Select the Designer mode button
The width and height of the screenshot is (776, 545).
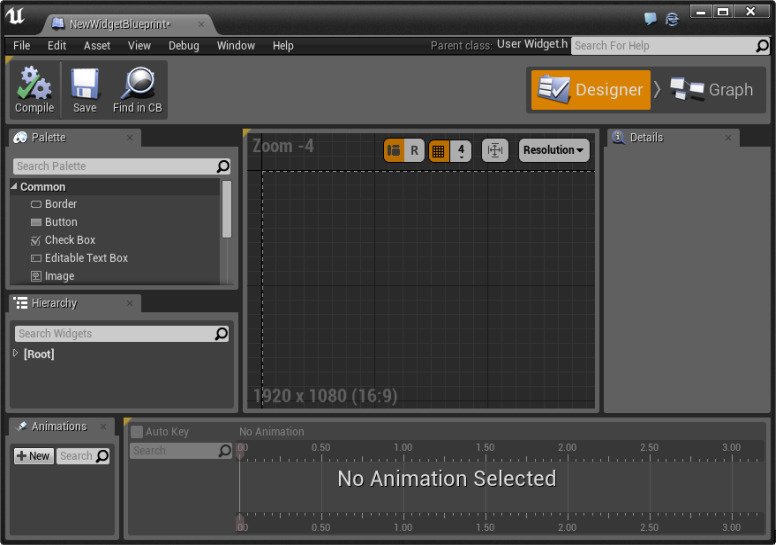590,90
